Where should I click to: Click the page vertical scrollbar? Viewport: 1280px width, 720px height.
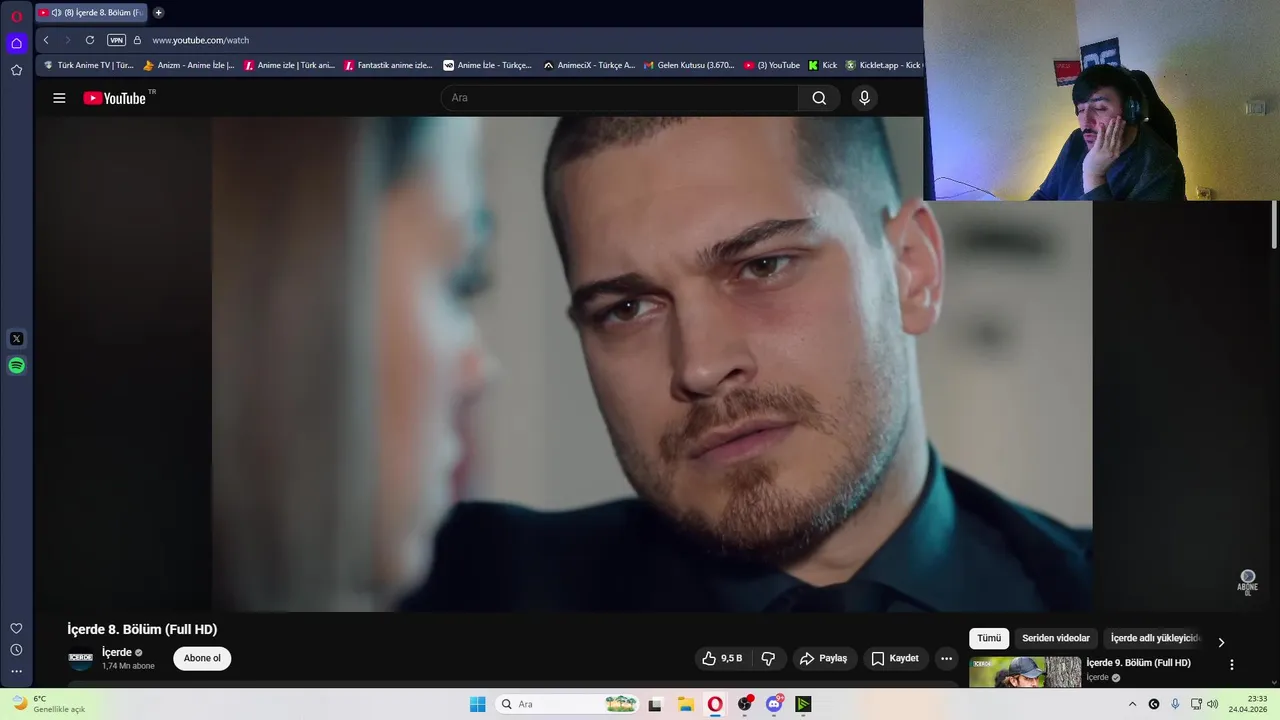pyautogui.click(x=1275, y=224)
